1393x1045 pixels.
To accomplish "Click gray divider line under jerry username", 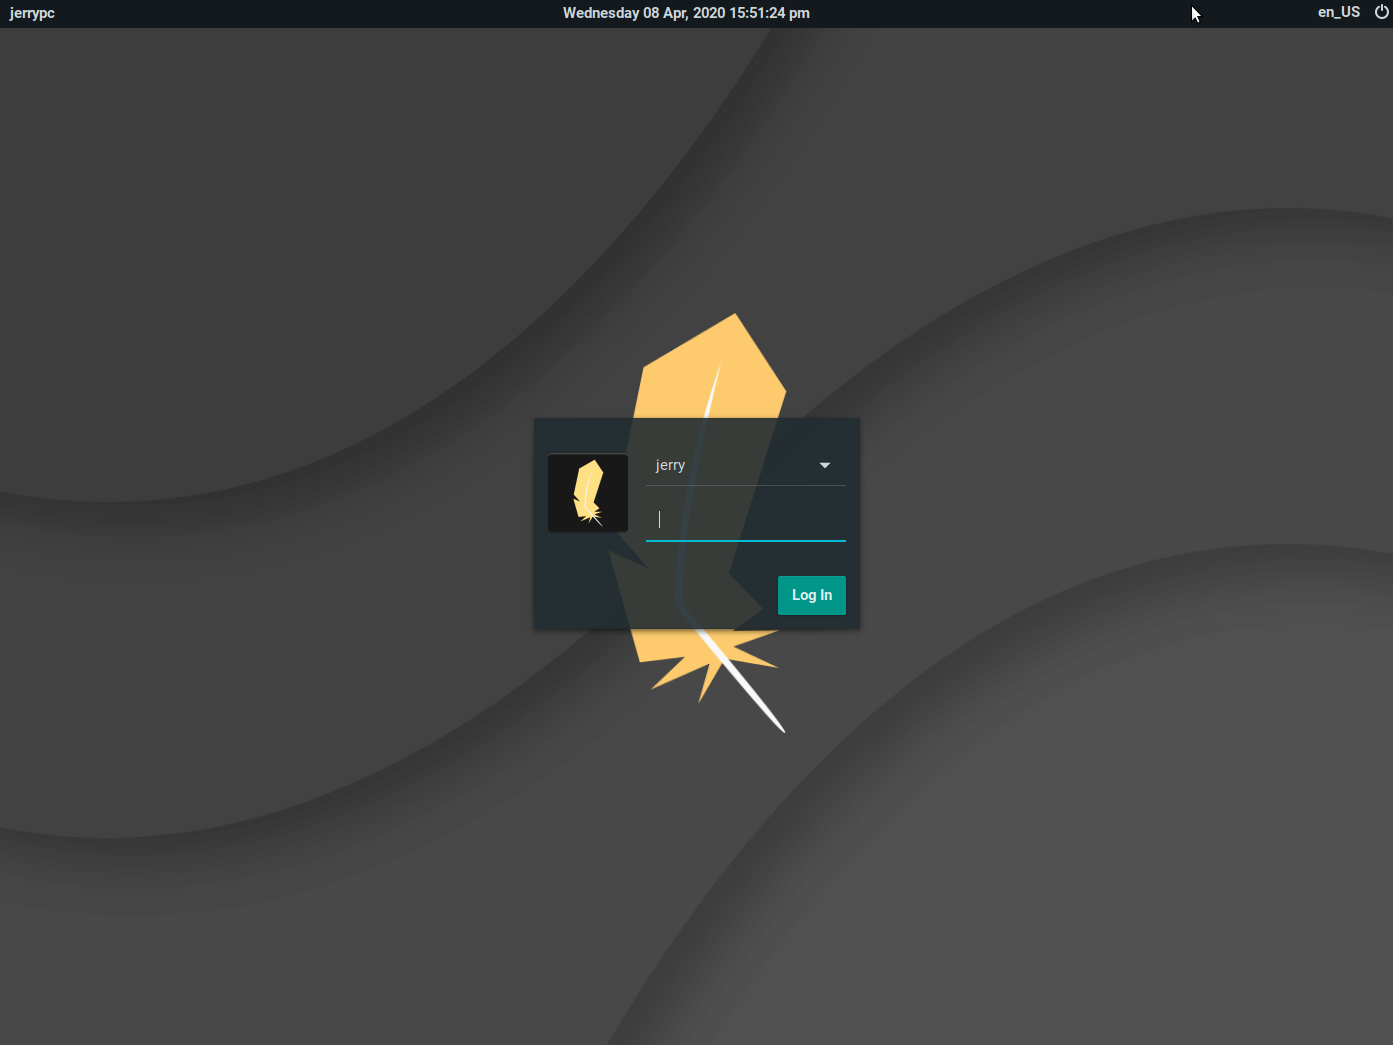I will [x=746, y=485].
